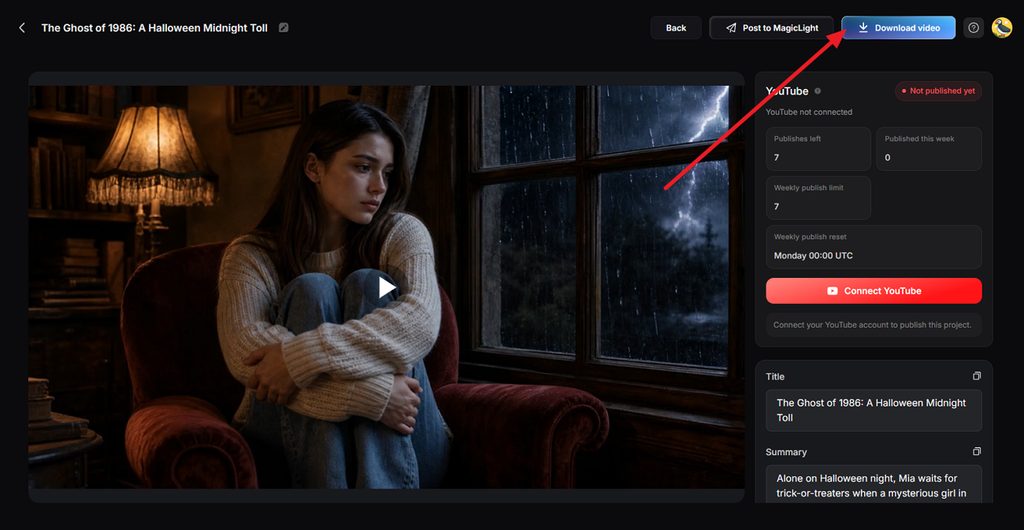Click the back arrow chevron at top left
This screenshot has width=1024, height=530.
(x=22, y=28)
